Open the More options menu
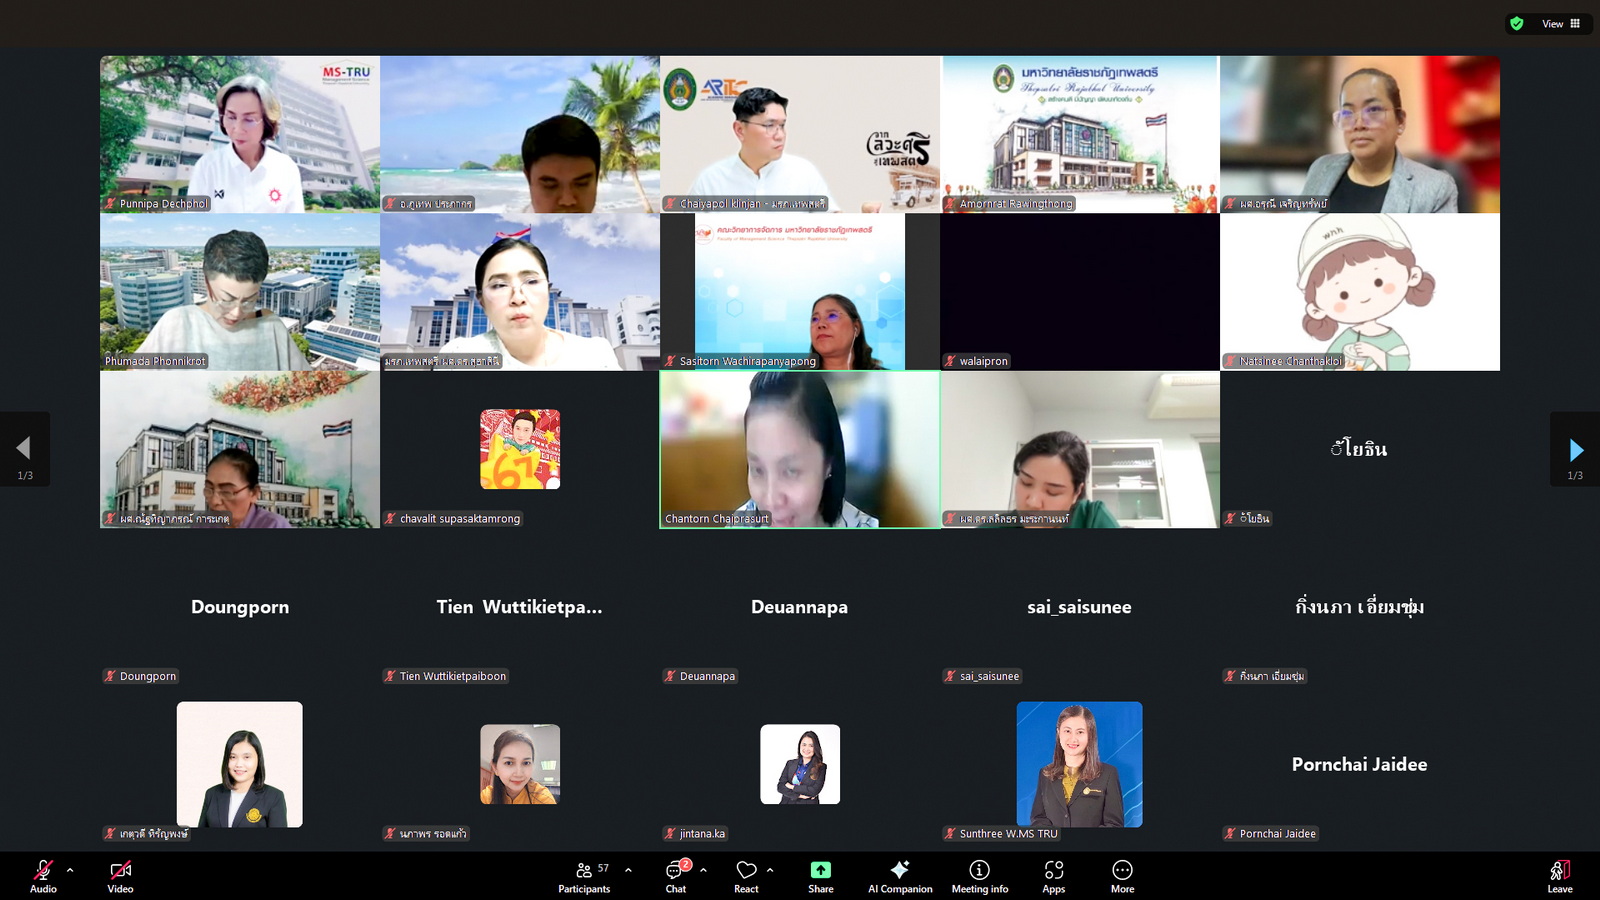Screen dimensions: 1600x900 [x=1122, y=876]
